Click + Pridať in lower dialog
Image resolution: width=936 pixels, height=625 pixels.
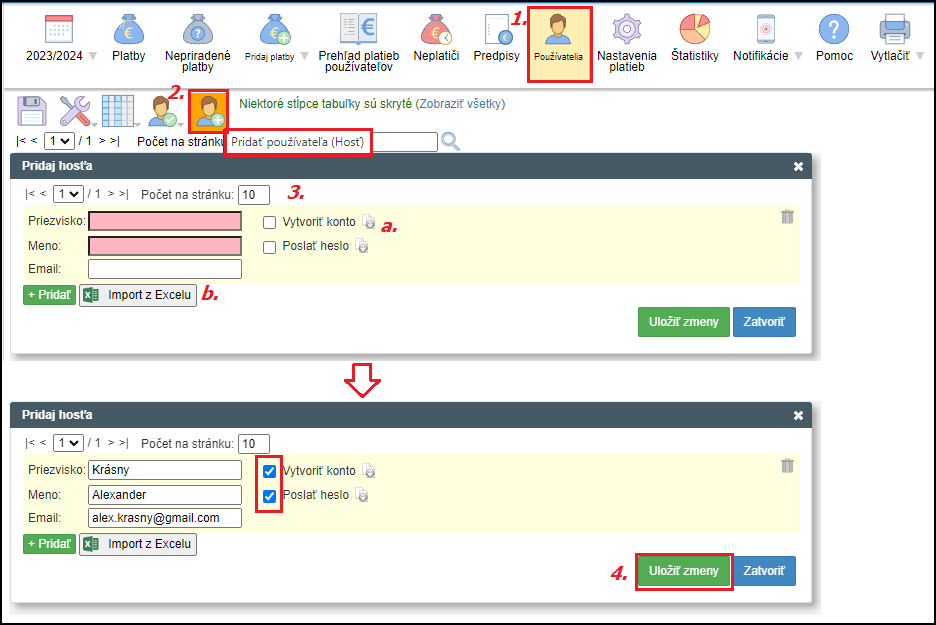pos(50,544)
